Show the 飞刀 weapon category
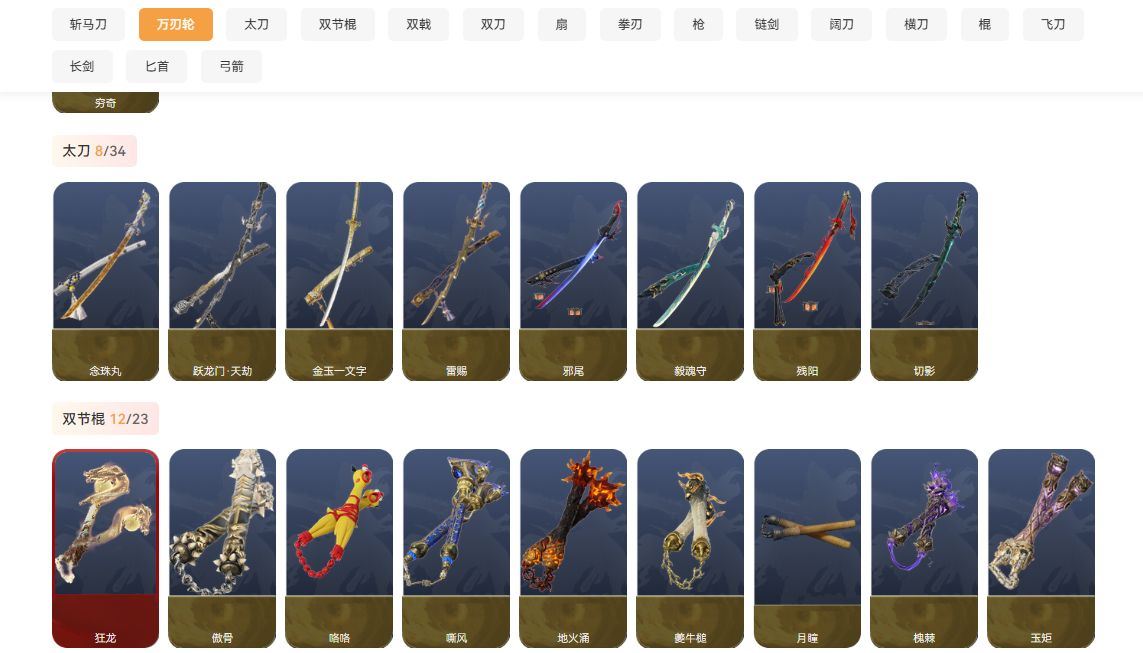This screenshot has height=653, width=1143. 1053,24
